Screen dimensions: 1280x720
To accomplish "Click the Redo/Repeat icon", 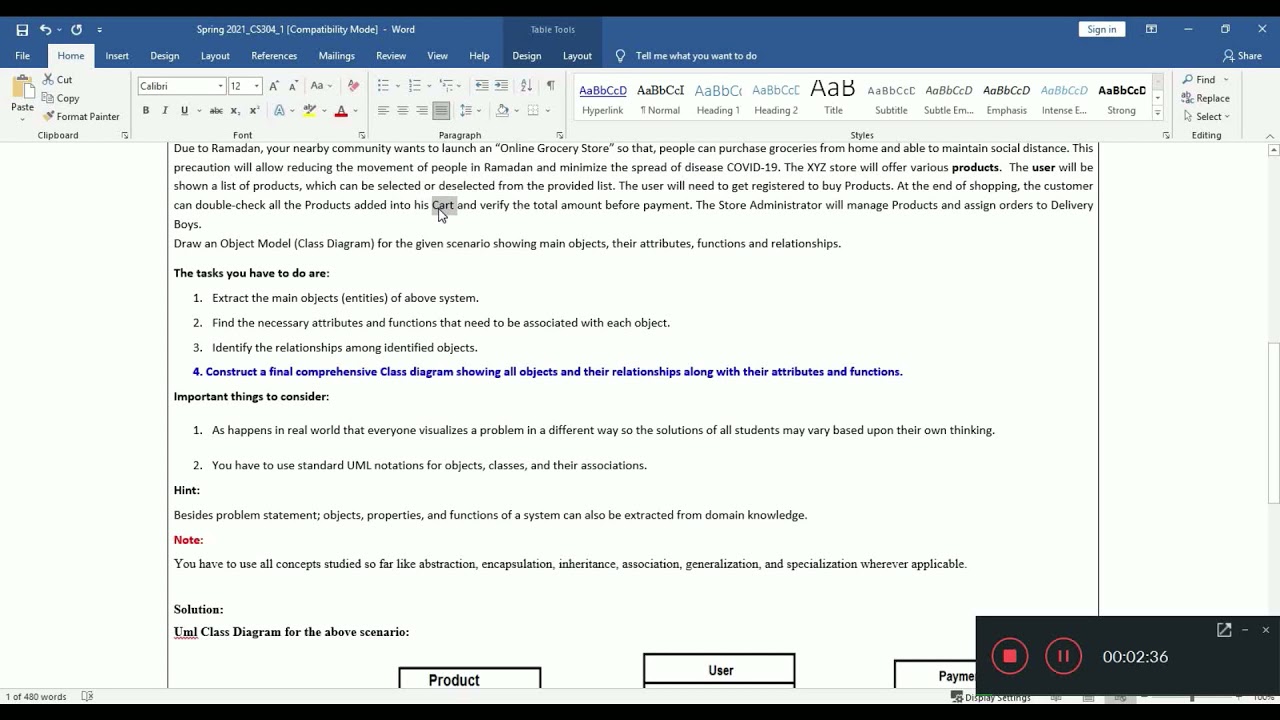I will pyautogui.click(x=76, y=30).
